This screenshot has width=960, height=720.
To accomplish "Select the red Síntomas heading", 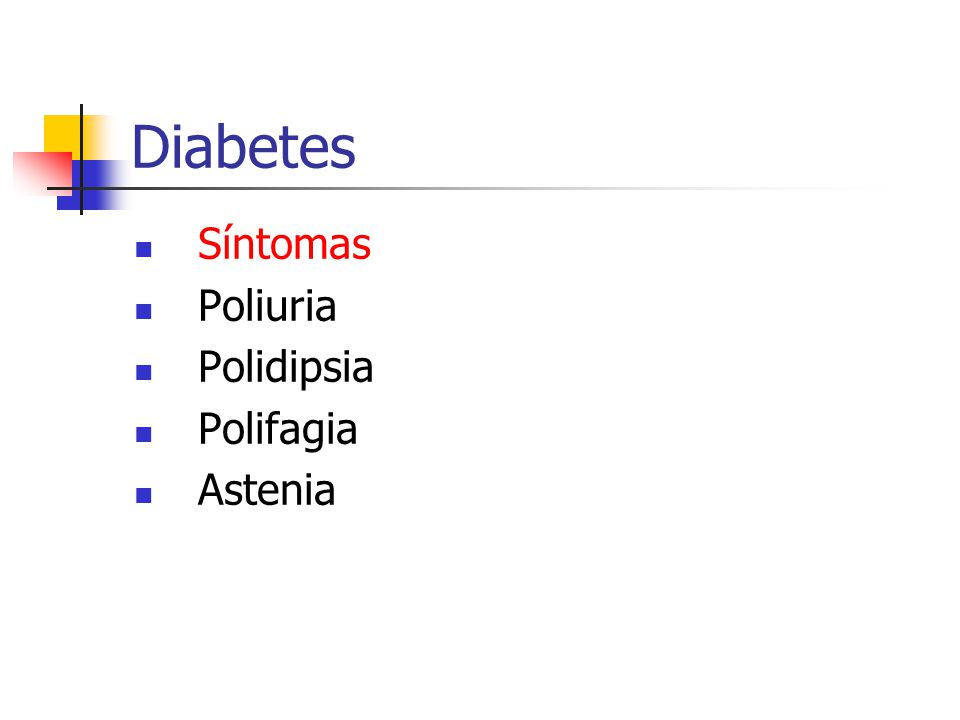I will [x=284, y=244].
